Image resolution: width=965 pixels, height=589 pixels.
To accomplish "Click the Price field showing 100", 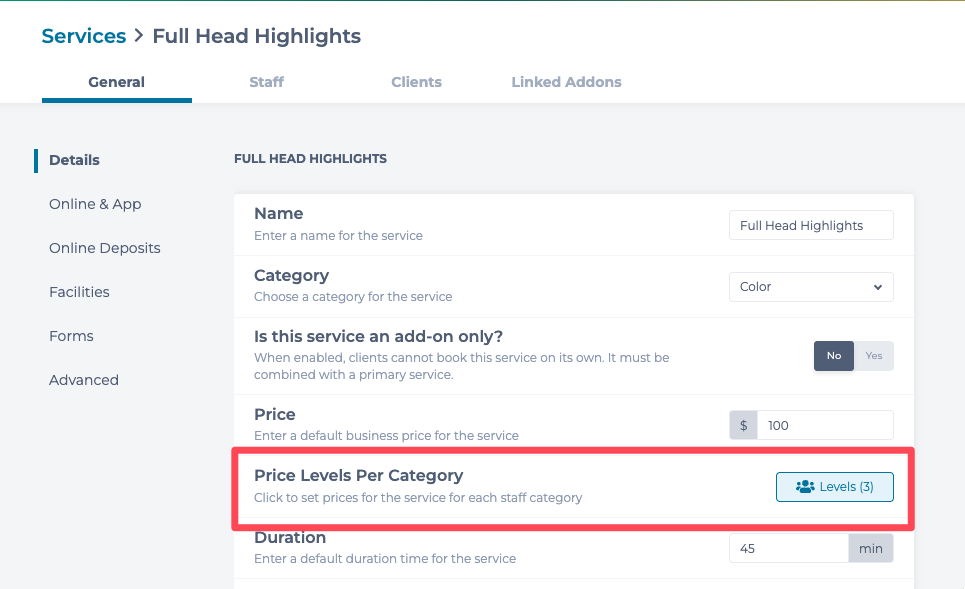I will click(x=825, y=425).
